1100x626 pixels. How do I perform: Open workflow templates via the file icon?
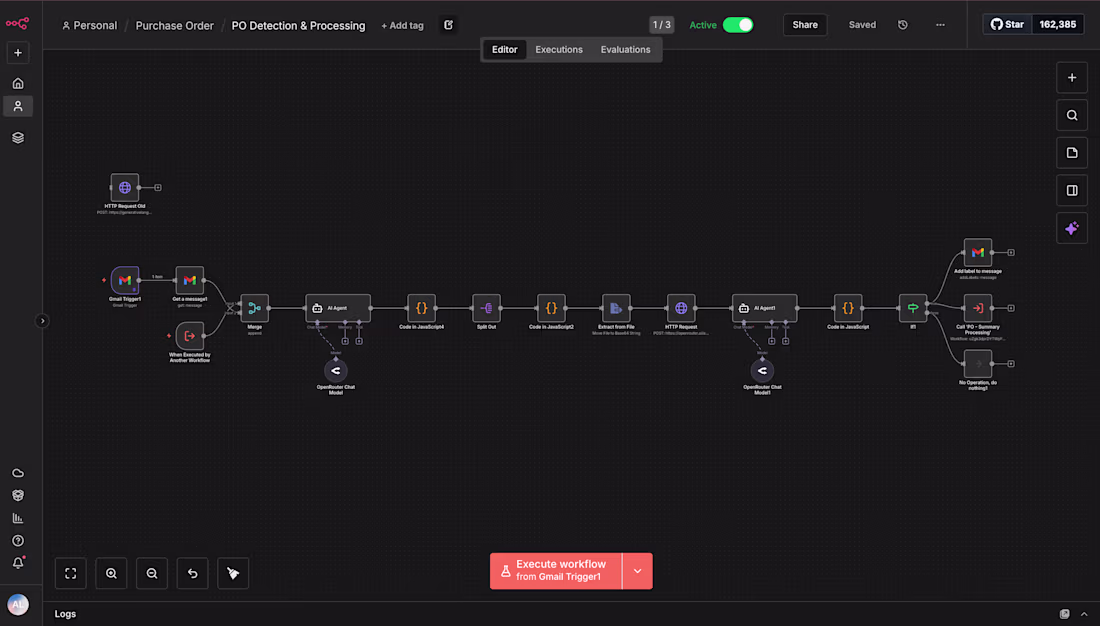tap(1072, 152)
